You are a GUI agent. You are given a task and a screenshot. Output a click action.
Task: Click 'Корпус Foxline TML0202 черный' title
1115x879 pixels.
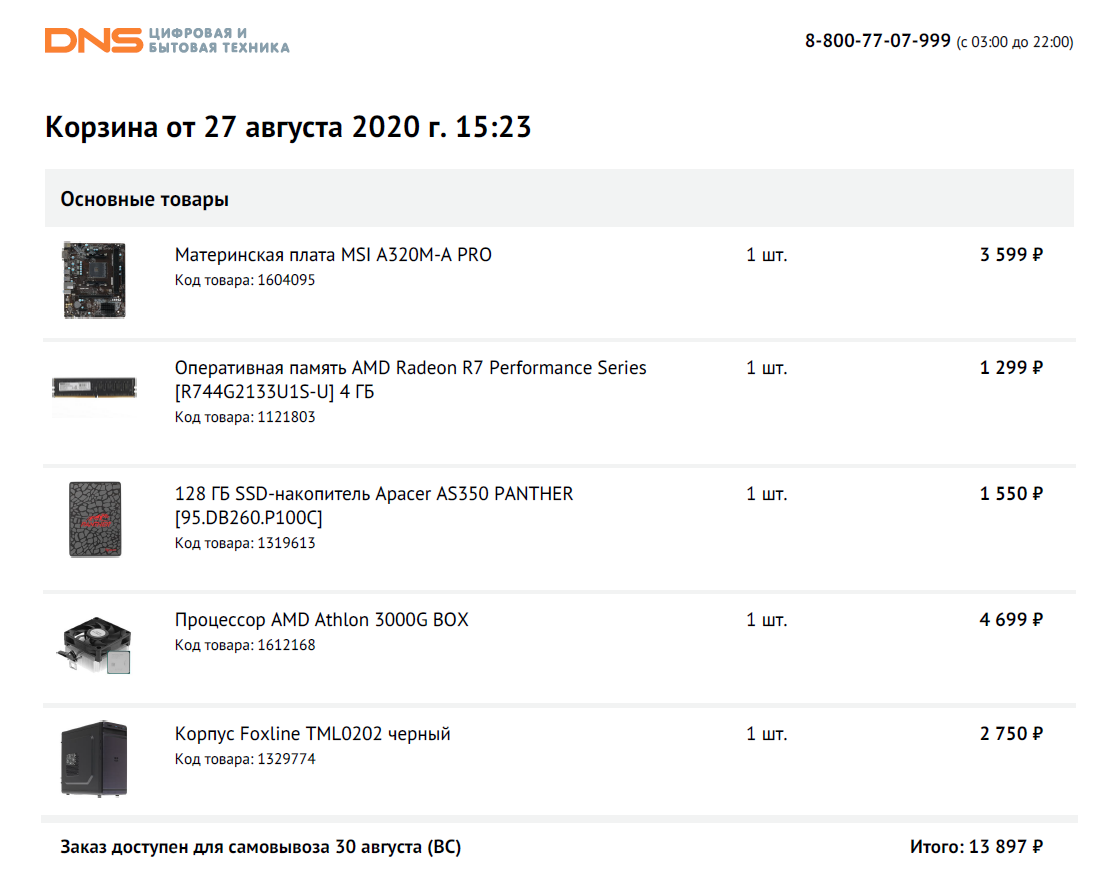tap(312, 733)
